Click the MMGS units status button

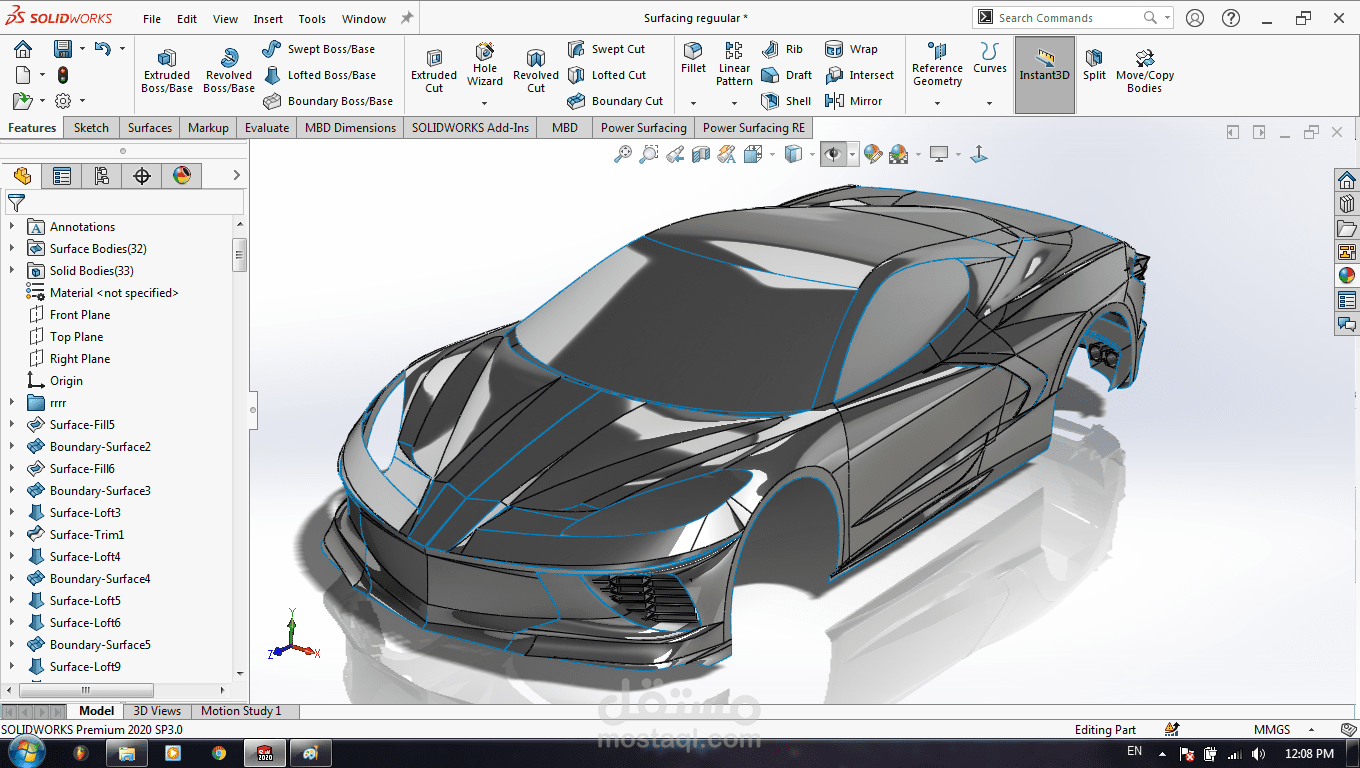pos(1271,730)
